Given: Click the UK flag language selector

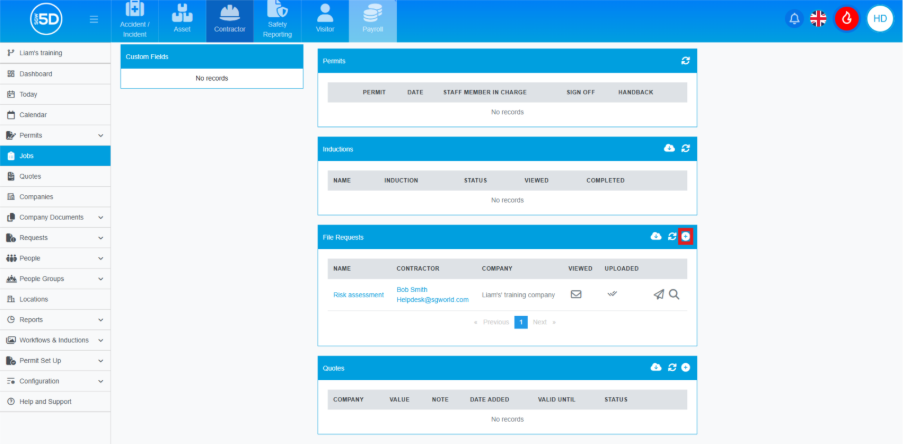Looking at the screenshot, I should [x=818, y=19].
